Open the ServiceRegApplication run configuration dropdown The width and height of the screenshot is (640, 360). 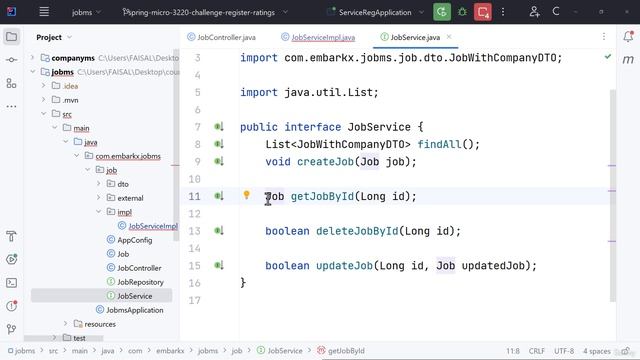coord(376,12)
